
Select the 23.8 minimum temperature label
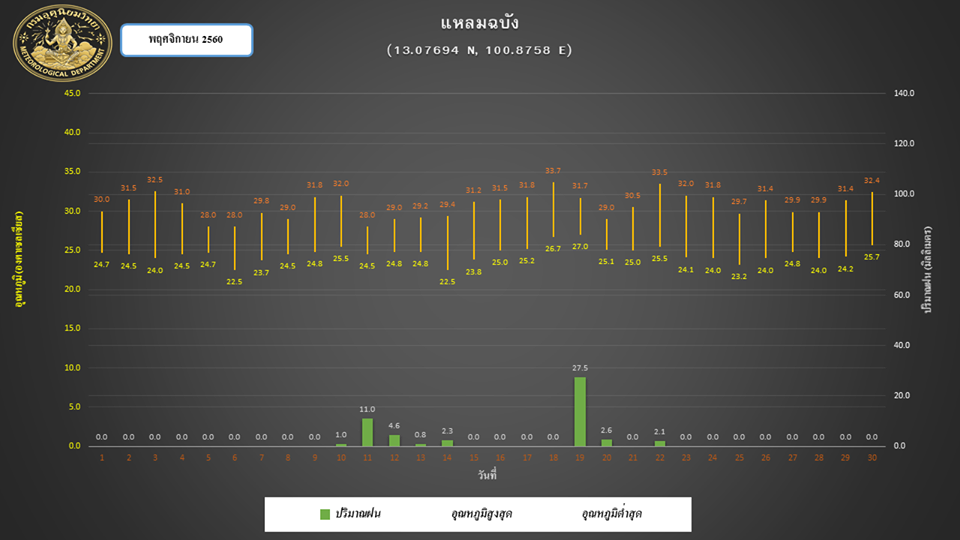coord(473,272)
